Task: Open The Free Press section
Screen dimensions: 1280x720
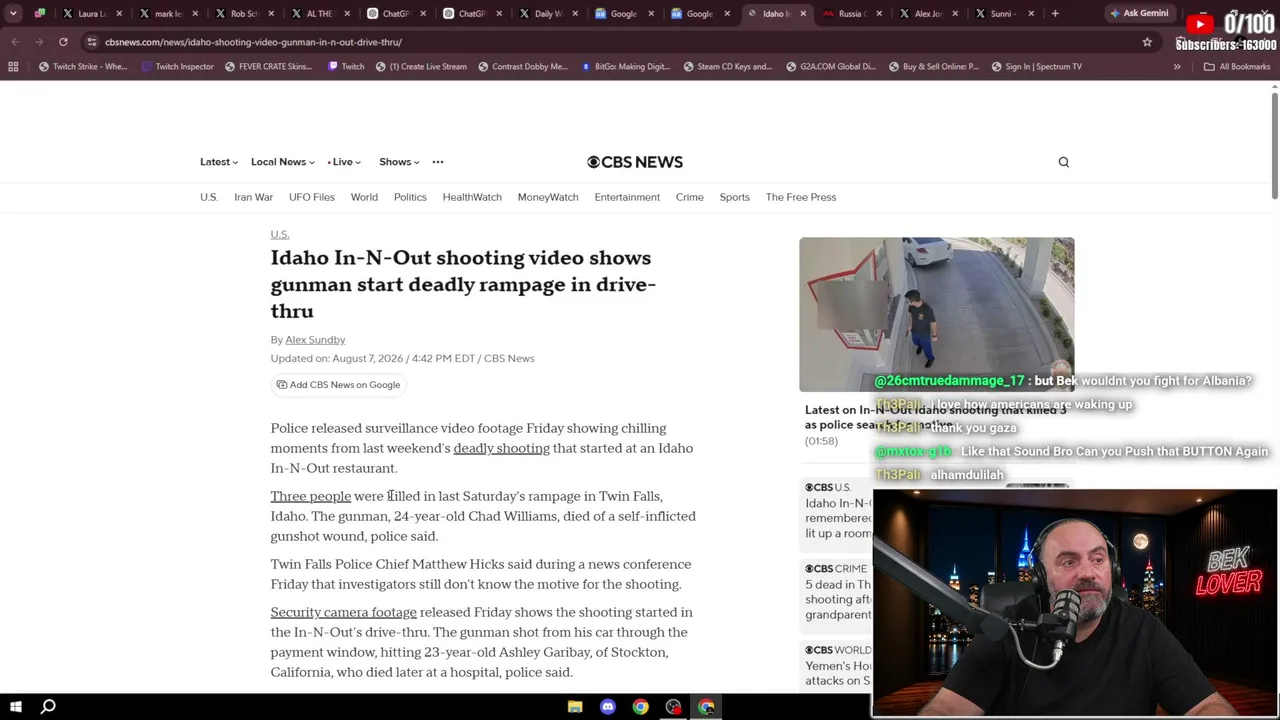Action: tap(801, 197)
